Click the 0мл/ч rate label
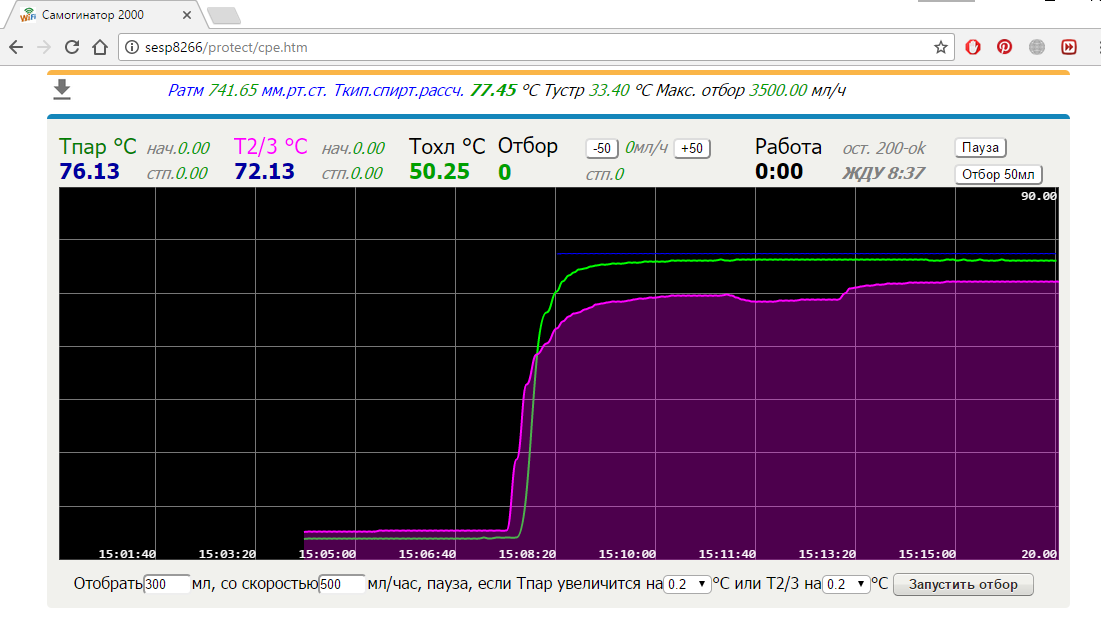 [646, 147]
